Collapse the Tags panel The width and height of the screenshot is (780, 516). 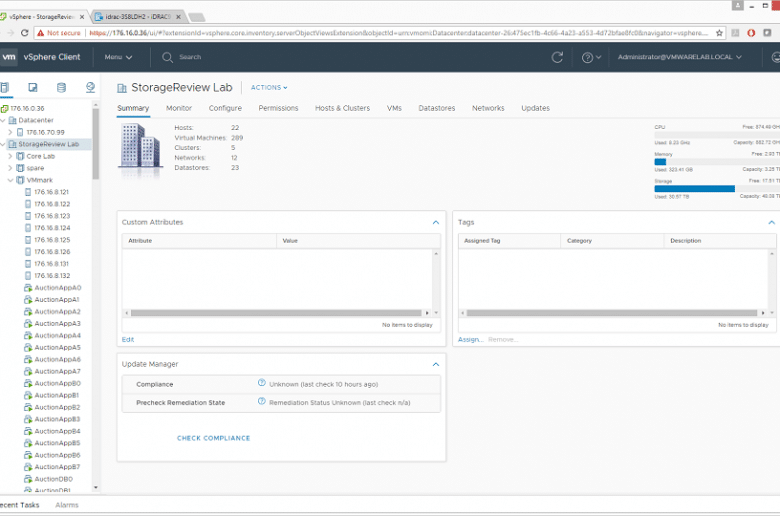tap(772, 222)
